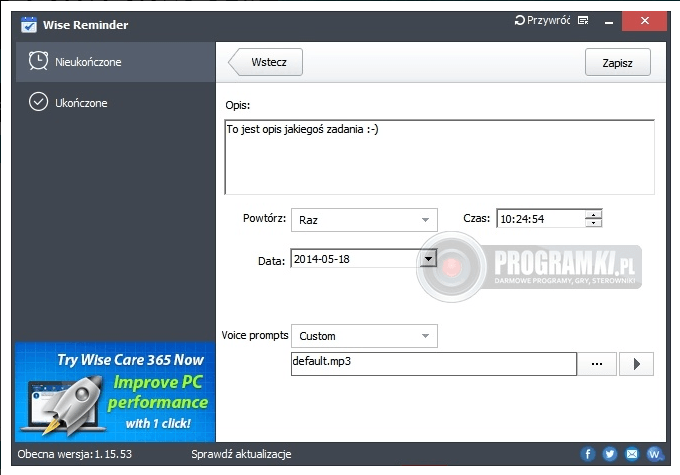Open the Facebook icon in the status bar

588,454
